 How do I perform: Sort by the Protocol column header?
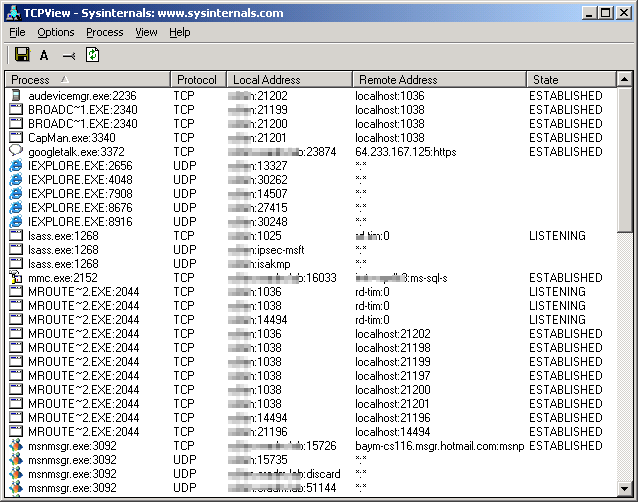click(x=198, y=79)
